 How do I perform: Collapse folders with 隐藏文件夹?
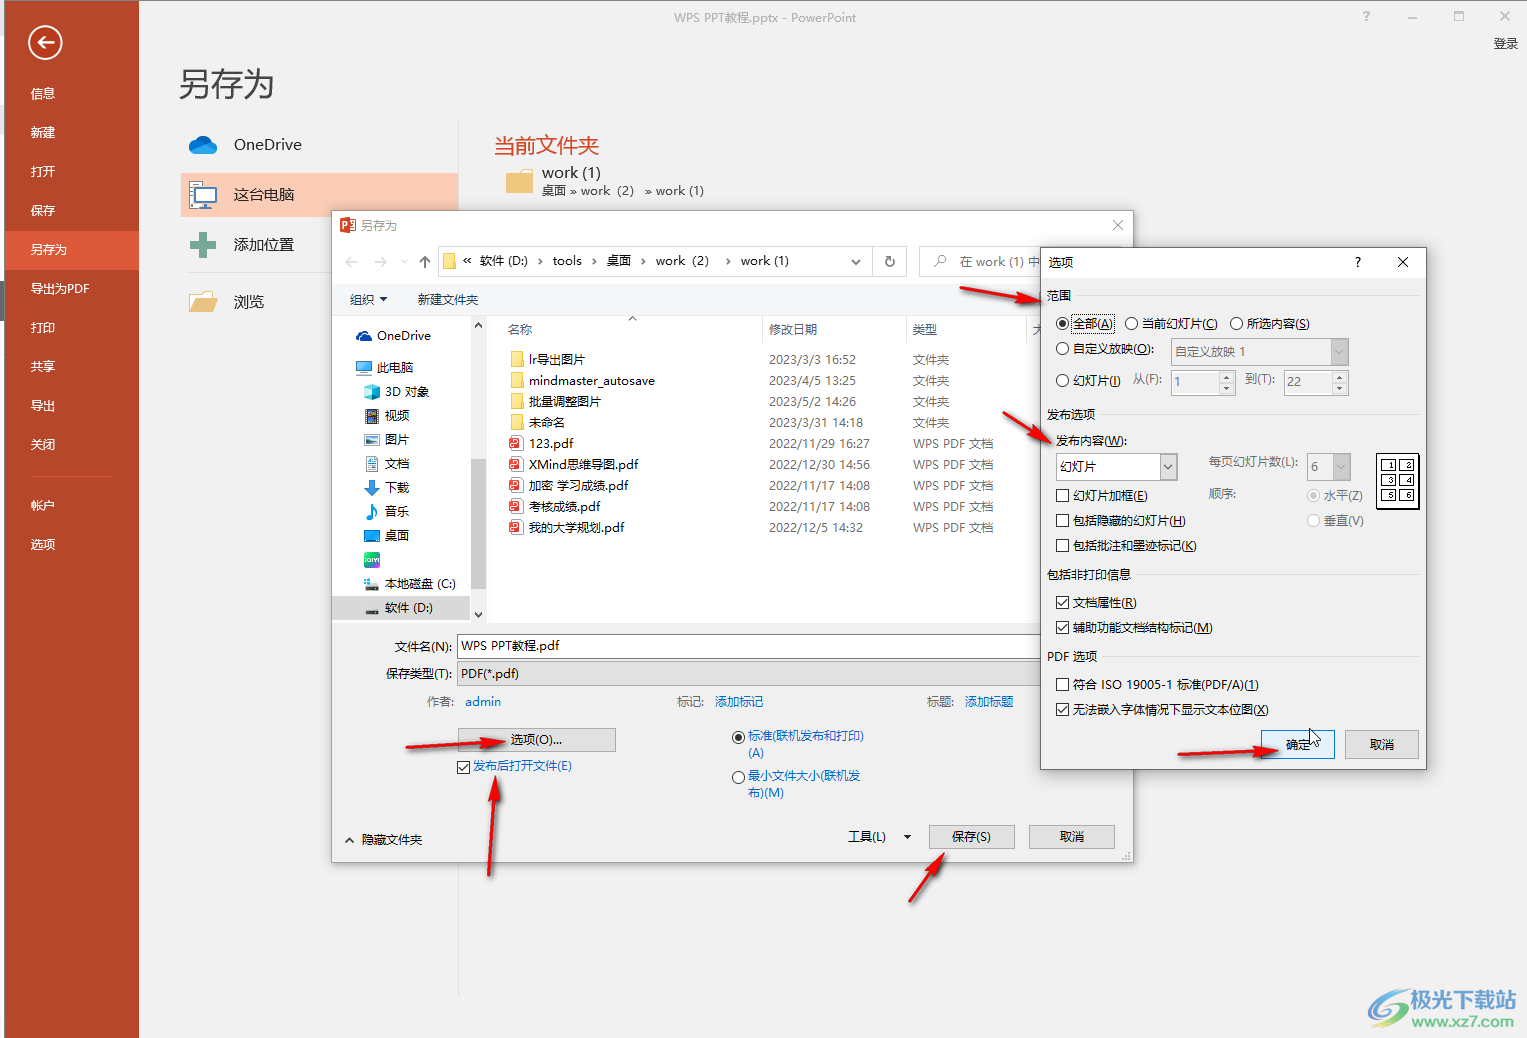[x=383, y=840]
